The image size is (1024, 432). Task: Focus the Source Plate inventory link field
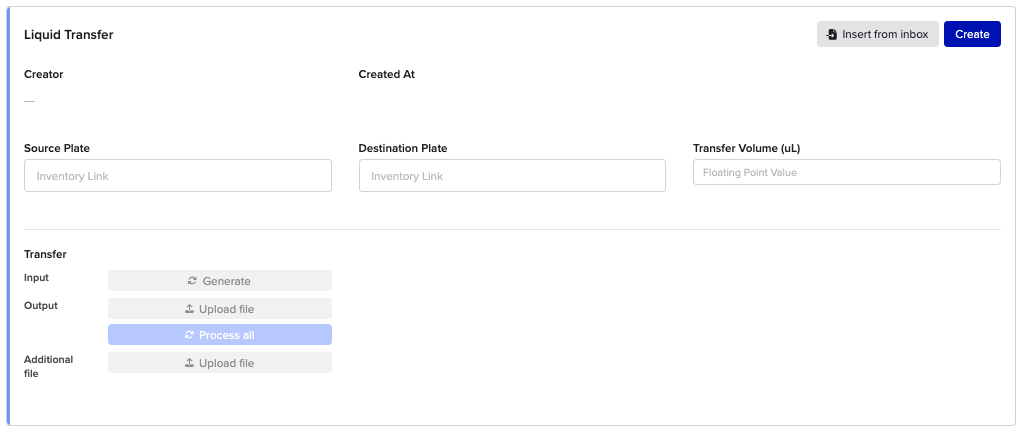coord(177,176)
